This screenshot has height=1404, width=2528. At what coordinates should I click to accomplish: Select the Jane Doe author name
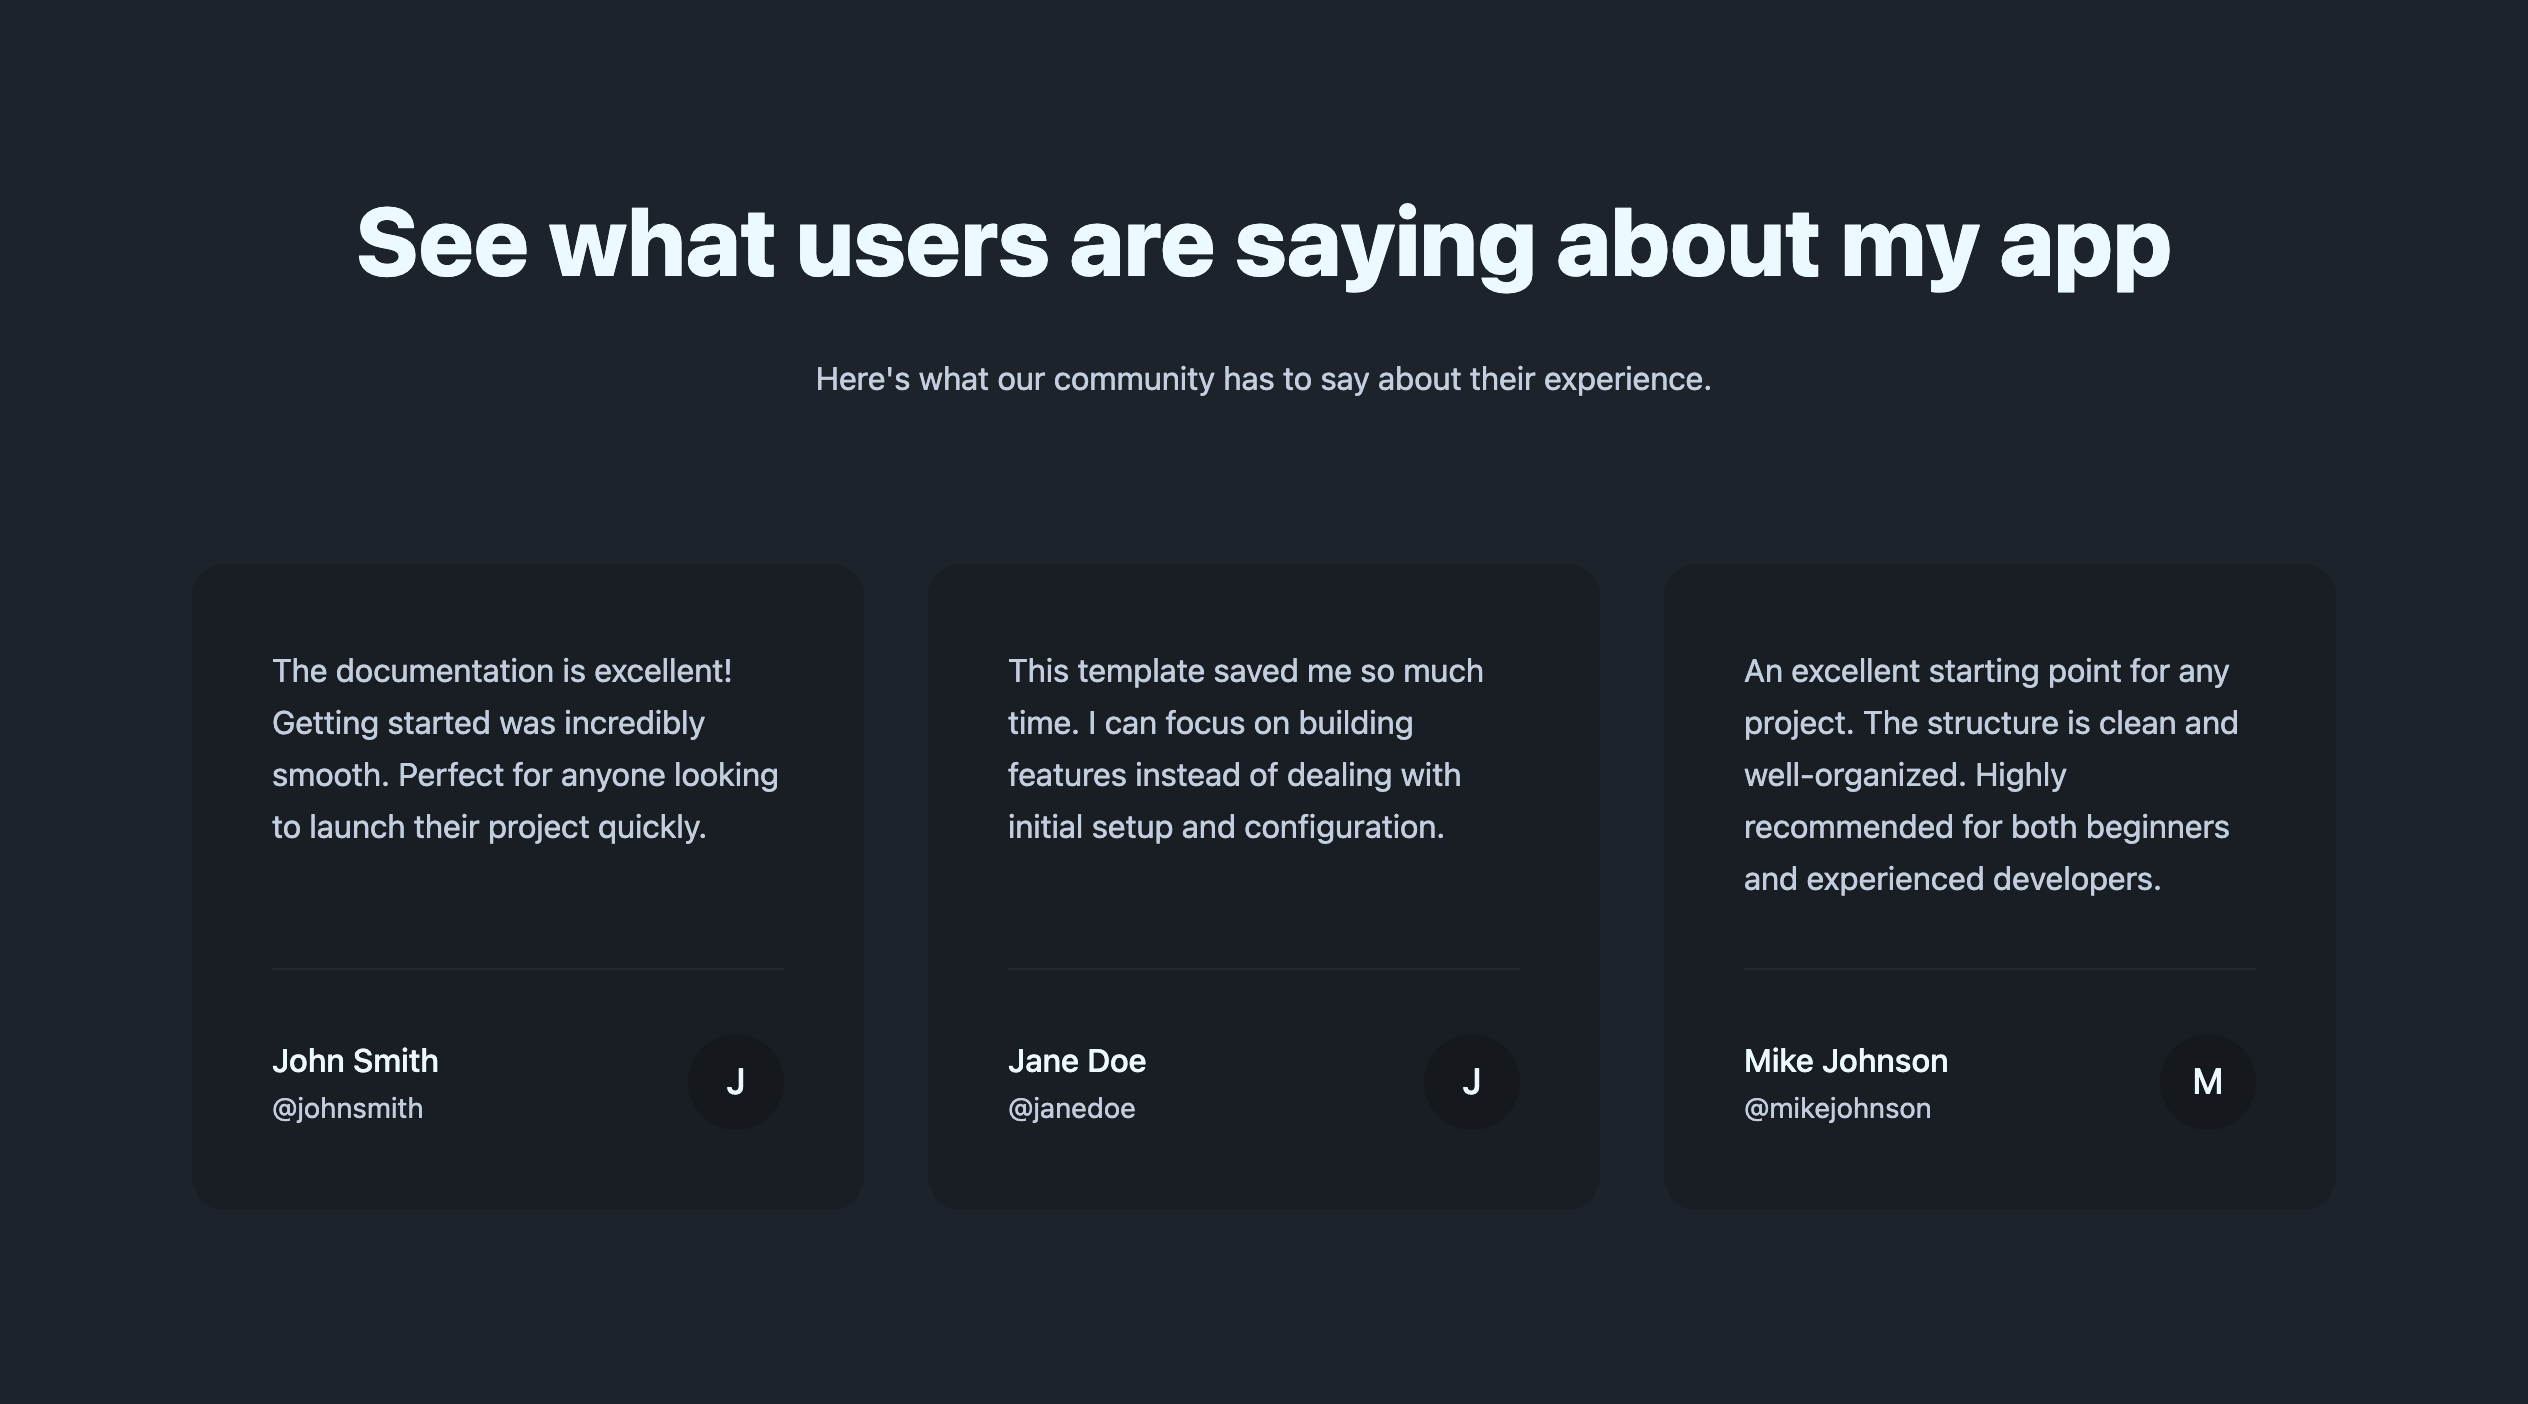[x=1076, y=1060]
